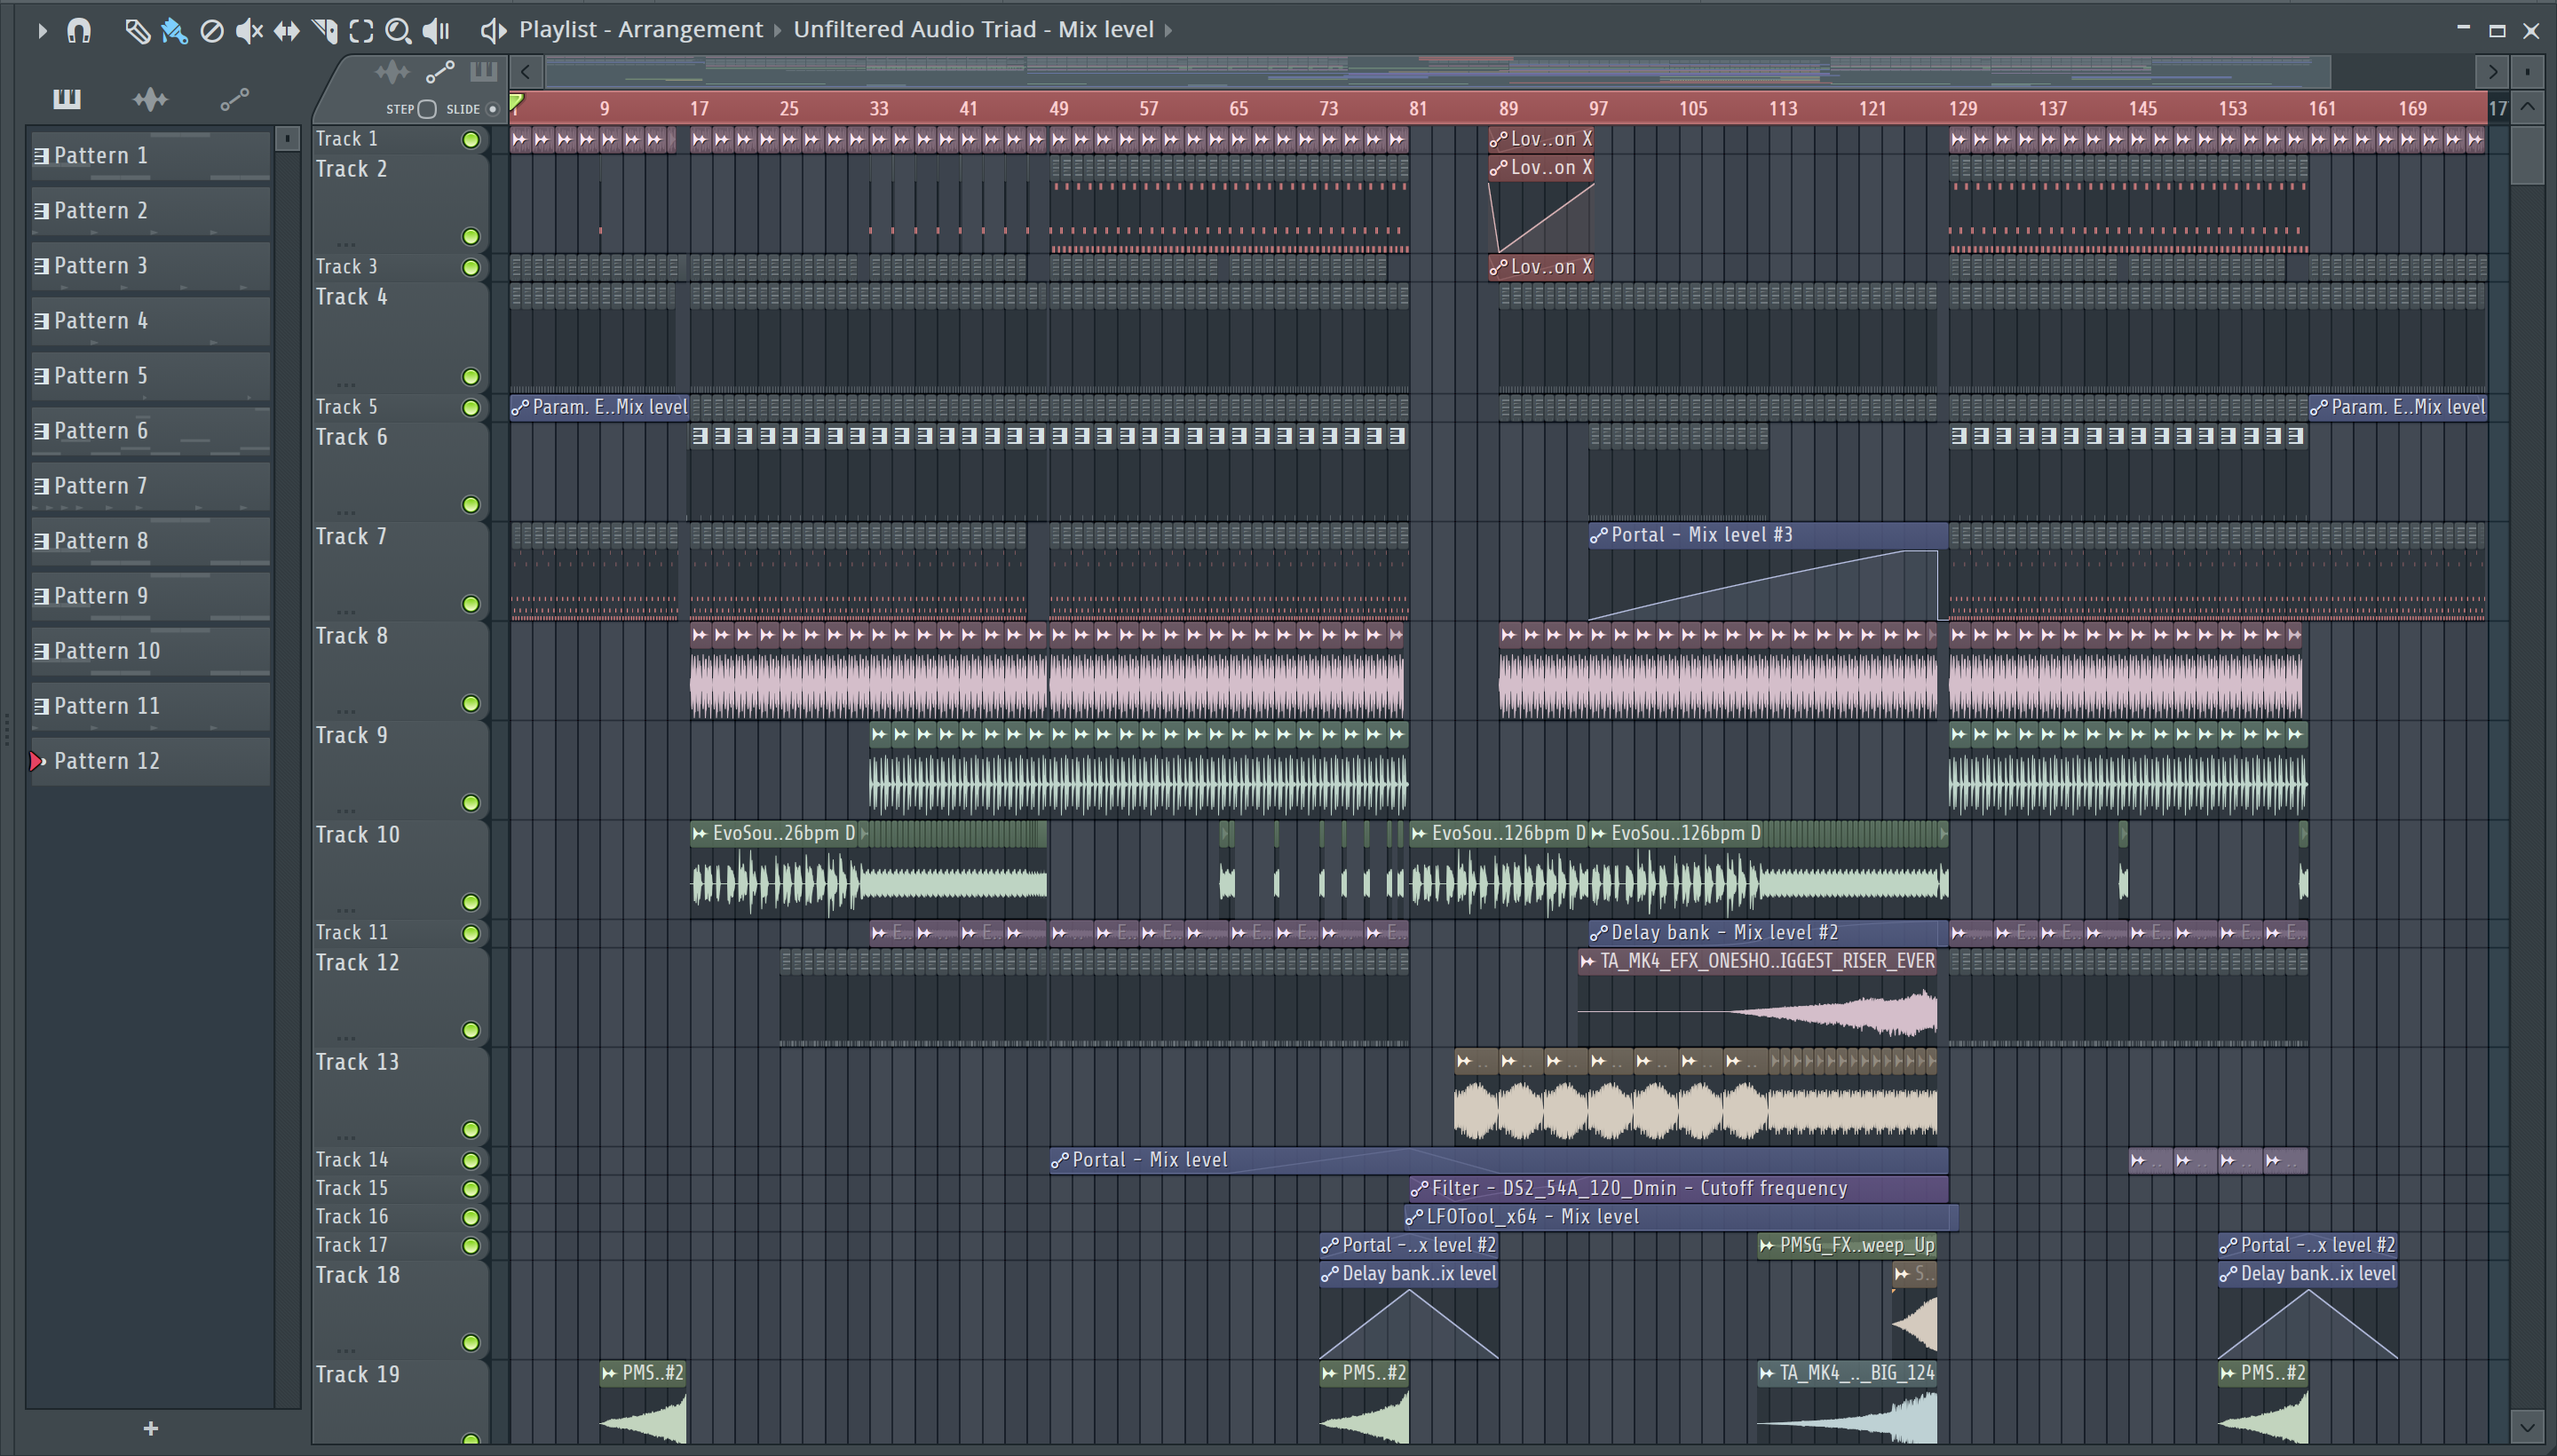The height and width of the screenshot is (1456, 2557).
Task: Select the Portal - Mix level clip on Track 14
Action: point(1498,1160)
